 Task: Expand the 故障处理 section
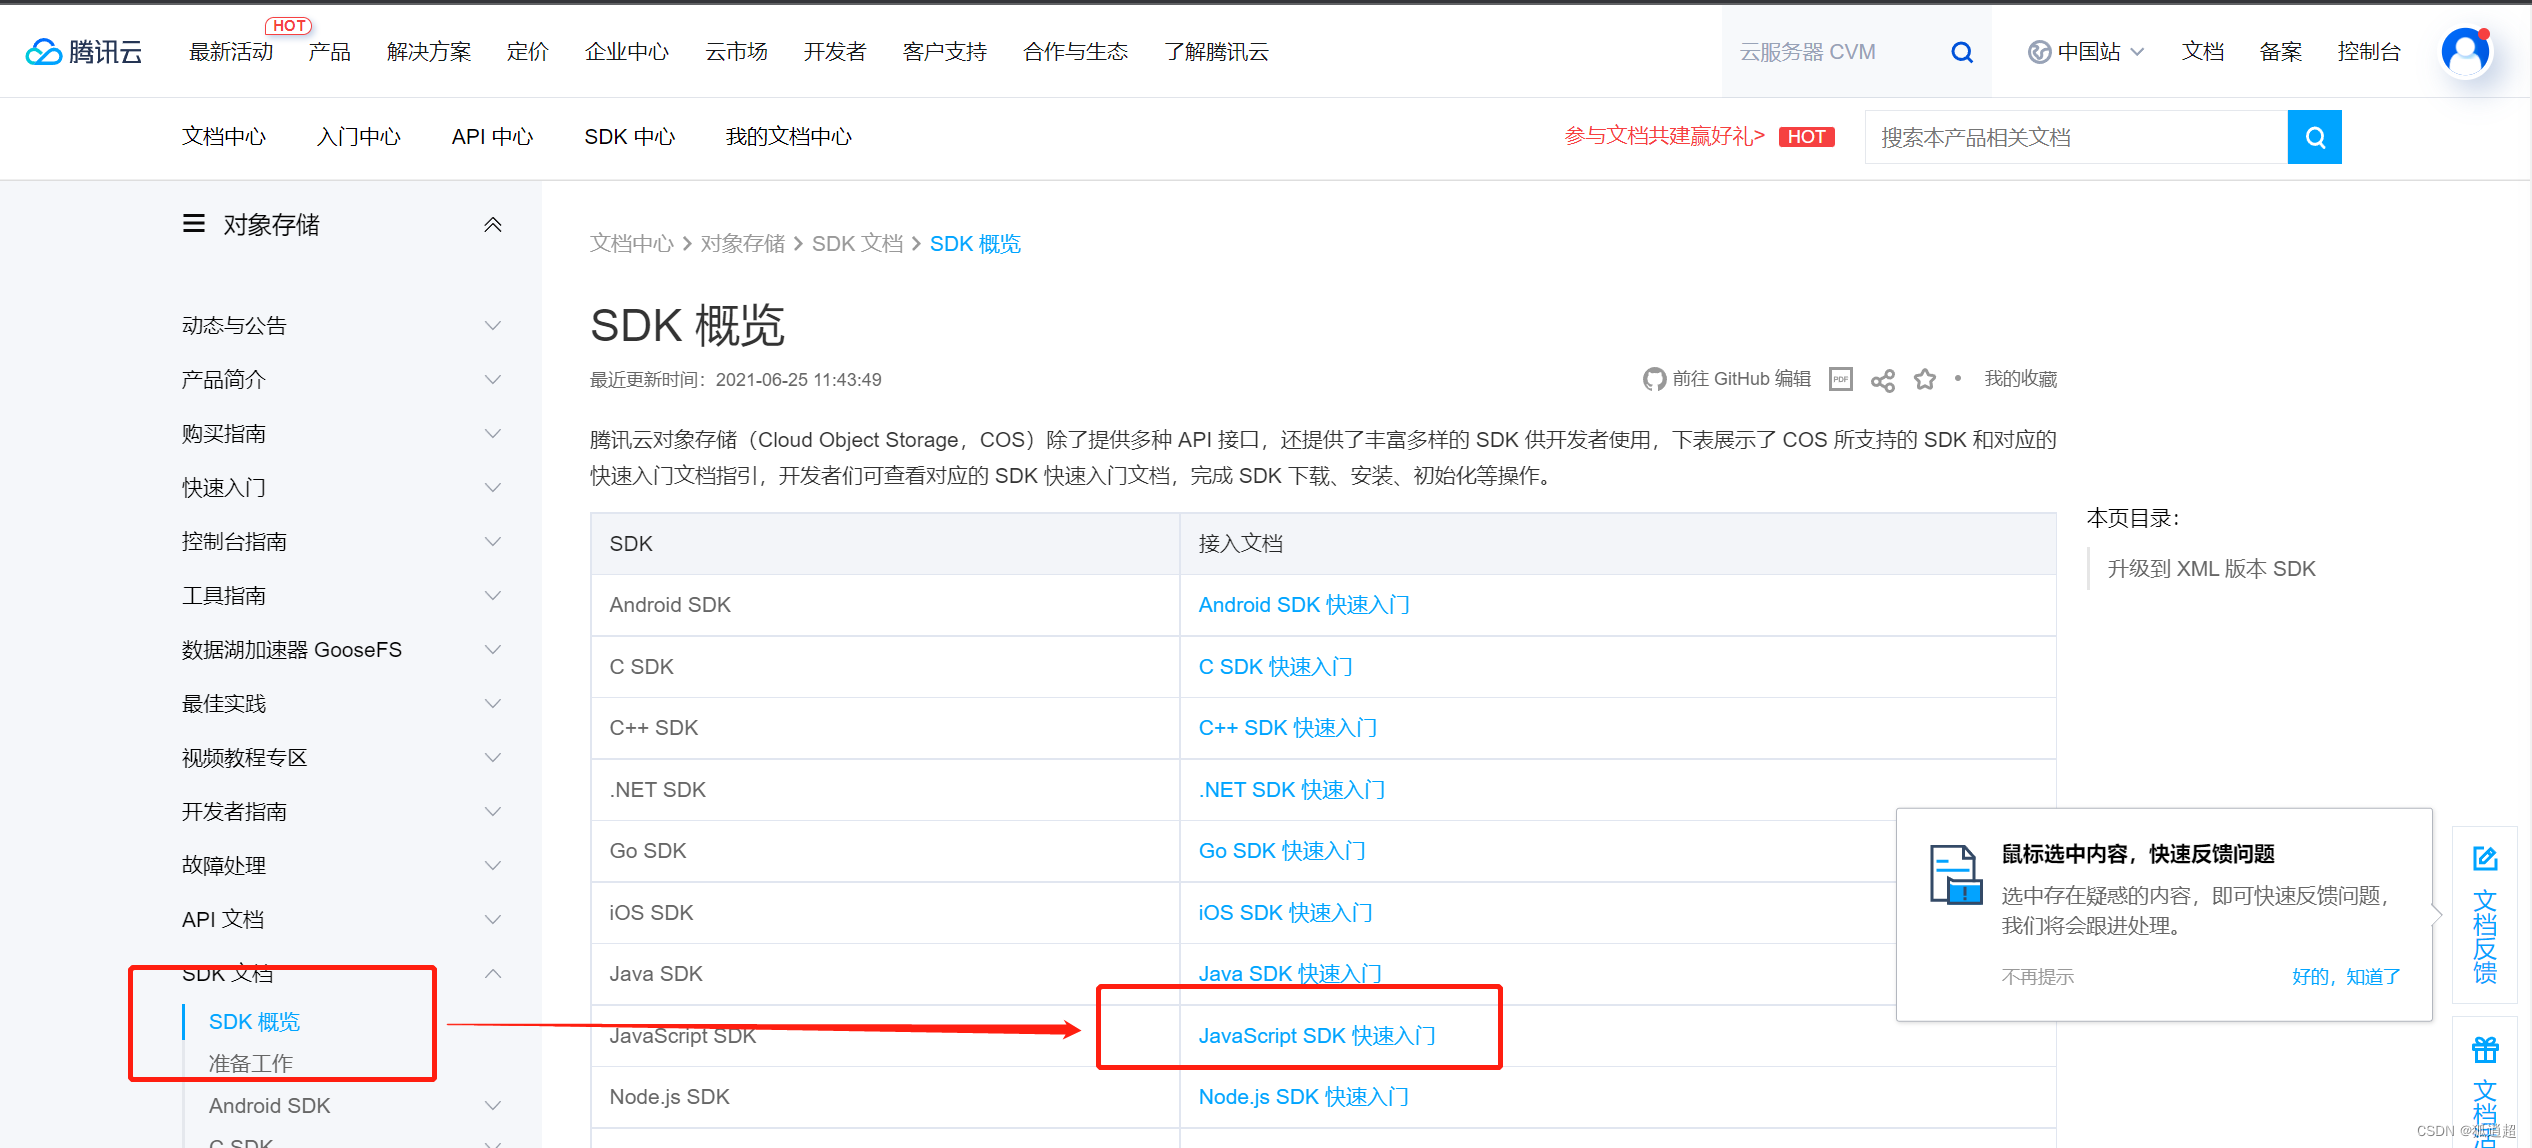click(493, 865)
